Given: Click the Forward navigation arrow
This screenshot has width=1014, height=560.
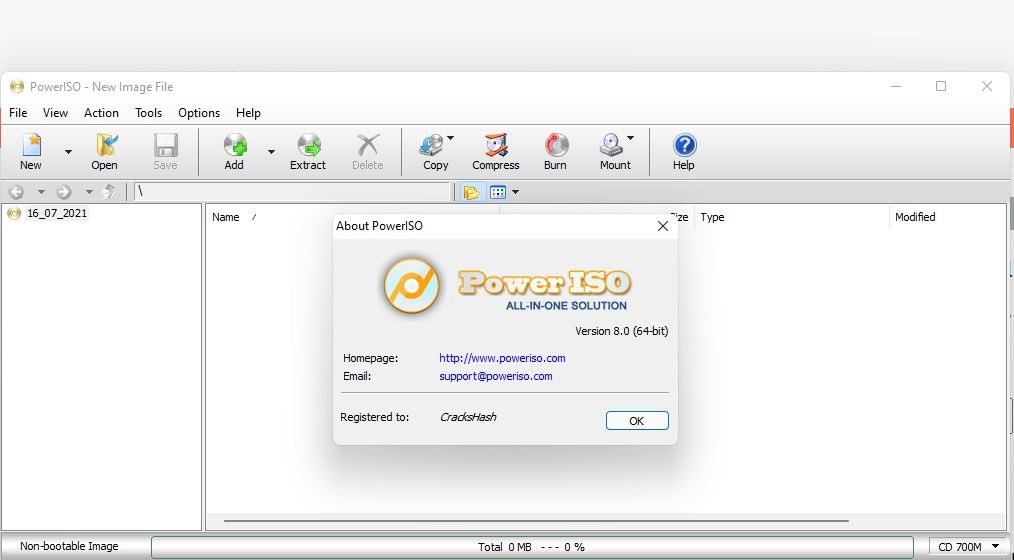Looking at the screenshot, I should [x=63, y=192].
